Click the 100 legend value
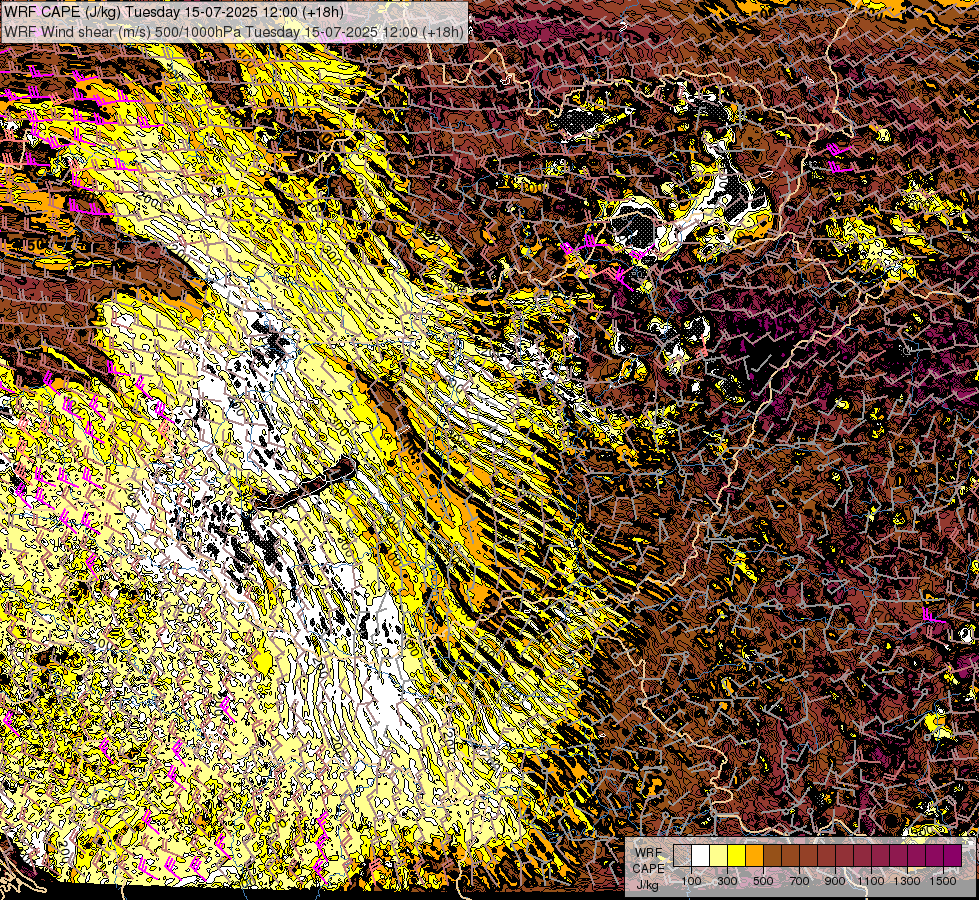The width and height of the screenshot is (979, 900). 691,881
